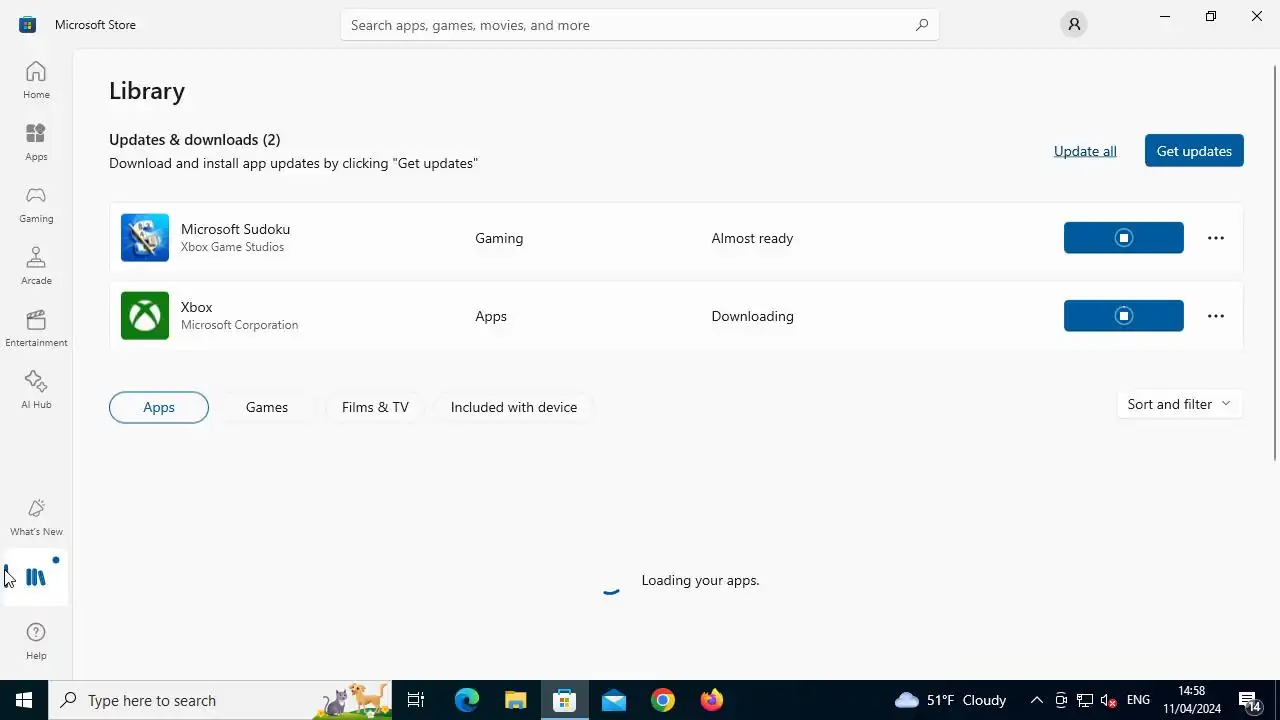This screenshot has height=720, width=1280.
Task: Click the Microsoft Store taskbar icon
Action: tap(565, 700)
